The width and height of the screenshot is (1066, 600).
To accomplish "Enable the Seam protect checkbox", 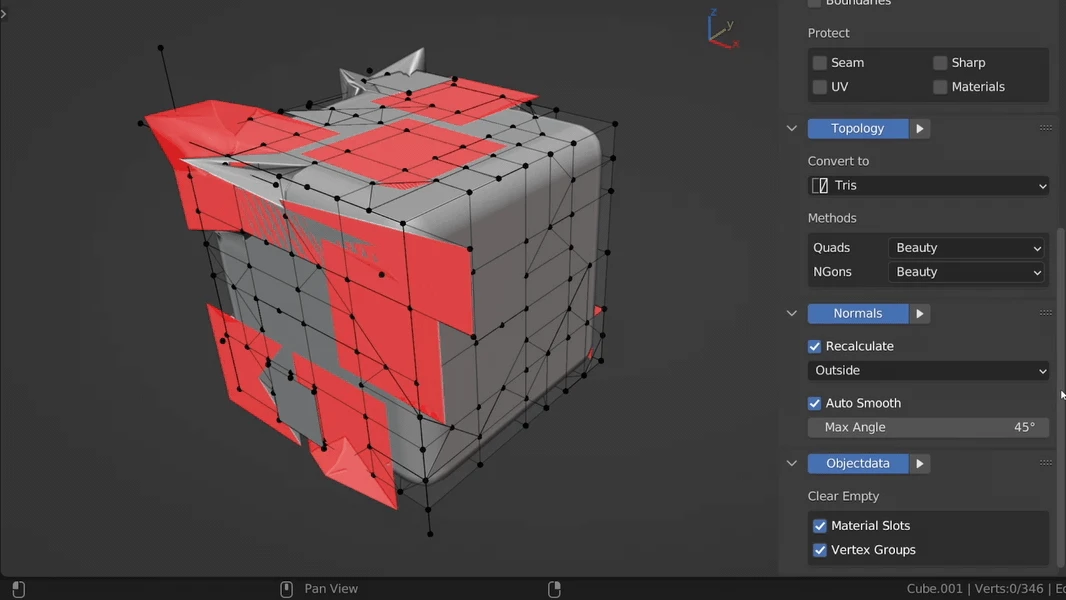I will (821, 62).
